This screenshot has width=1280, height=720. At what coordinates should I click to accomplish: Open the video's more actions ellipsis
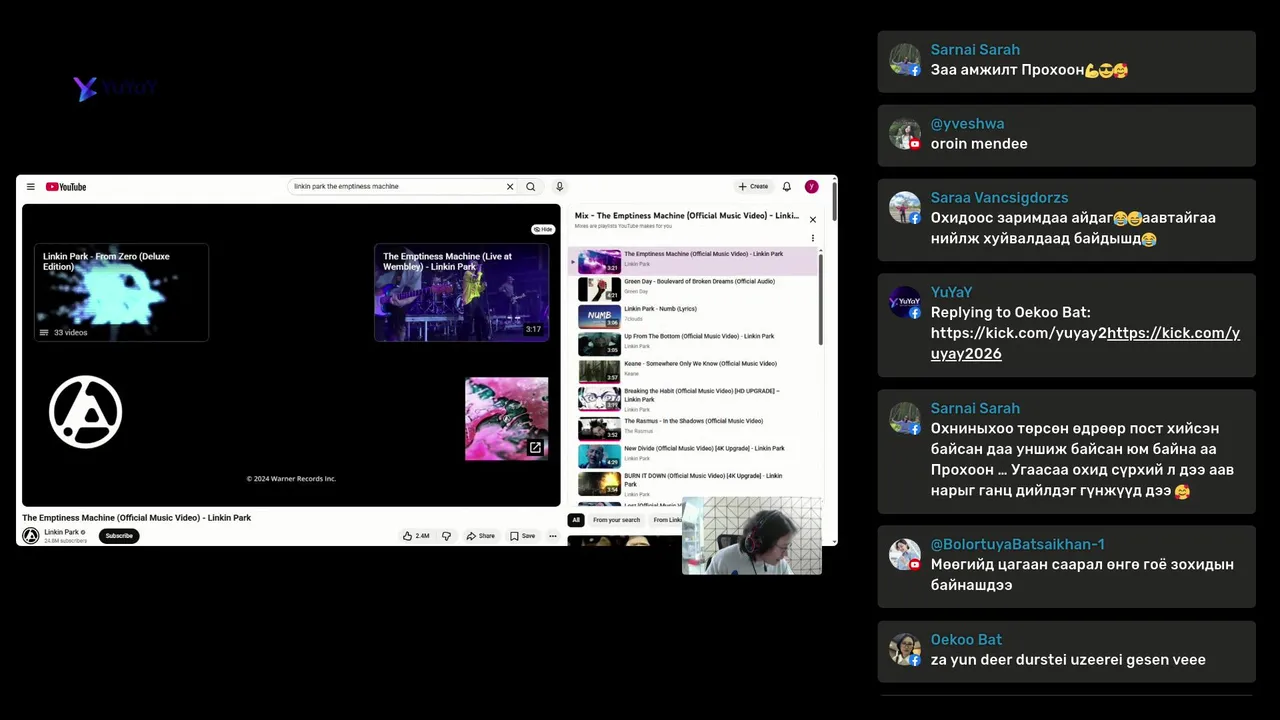(x=552, y=536)
